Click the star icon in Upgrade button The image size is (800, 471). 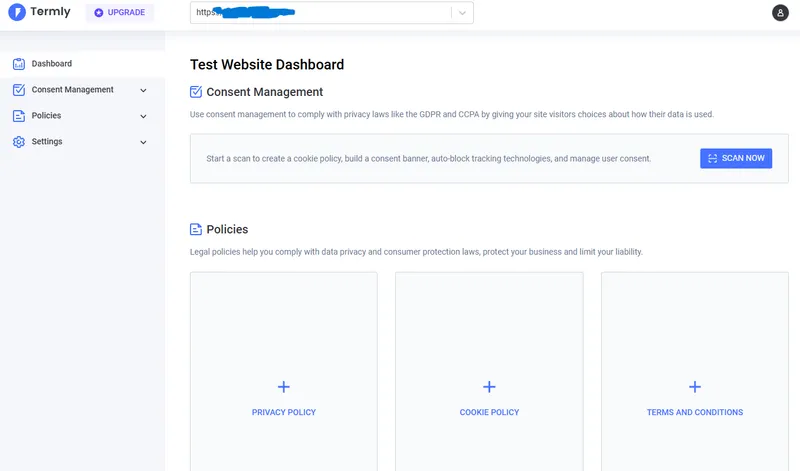[98, 13]
